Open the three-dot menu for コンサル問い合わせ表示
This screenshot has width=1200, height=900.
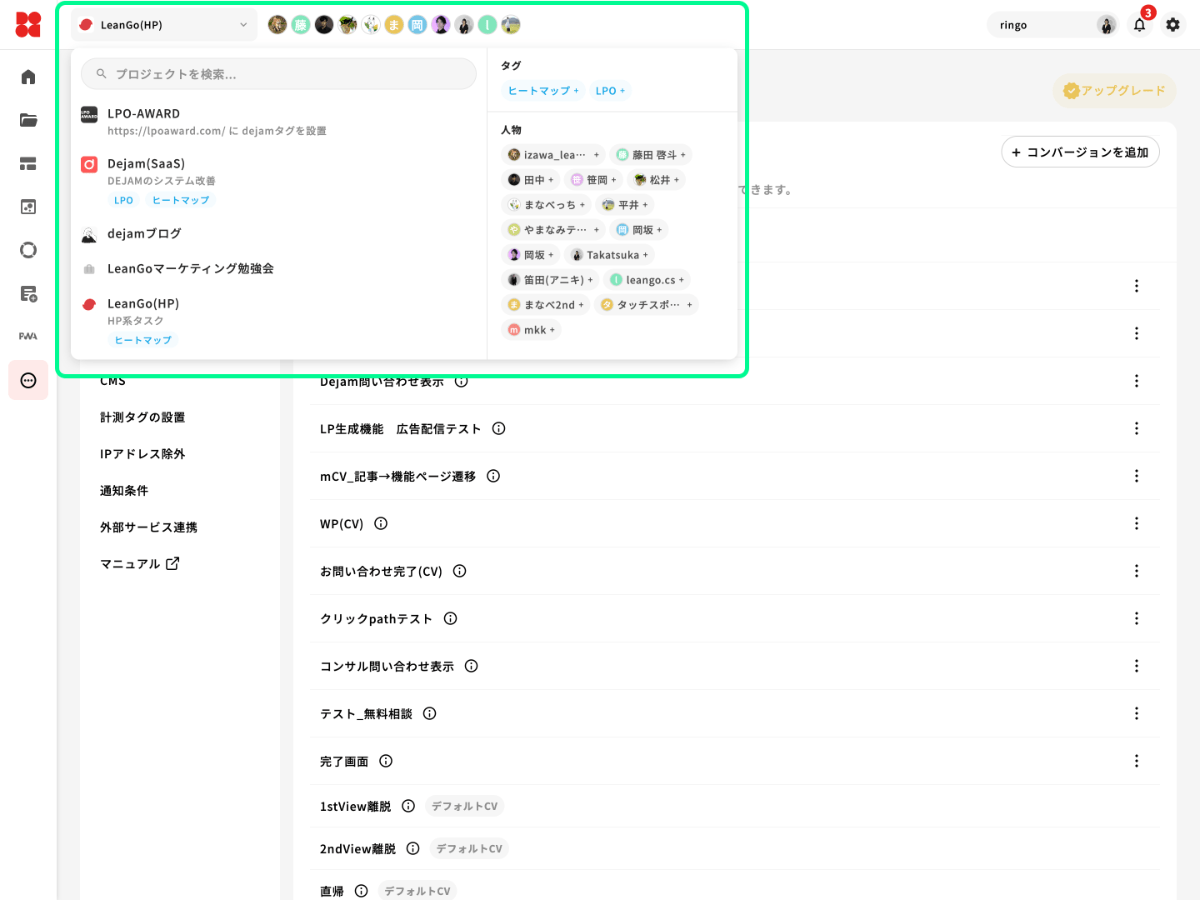coord(1136,666)
